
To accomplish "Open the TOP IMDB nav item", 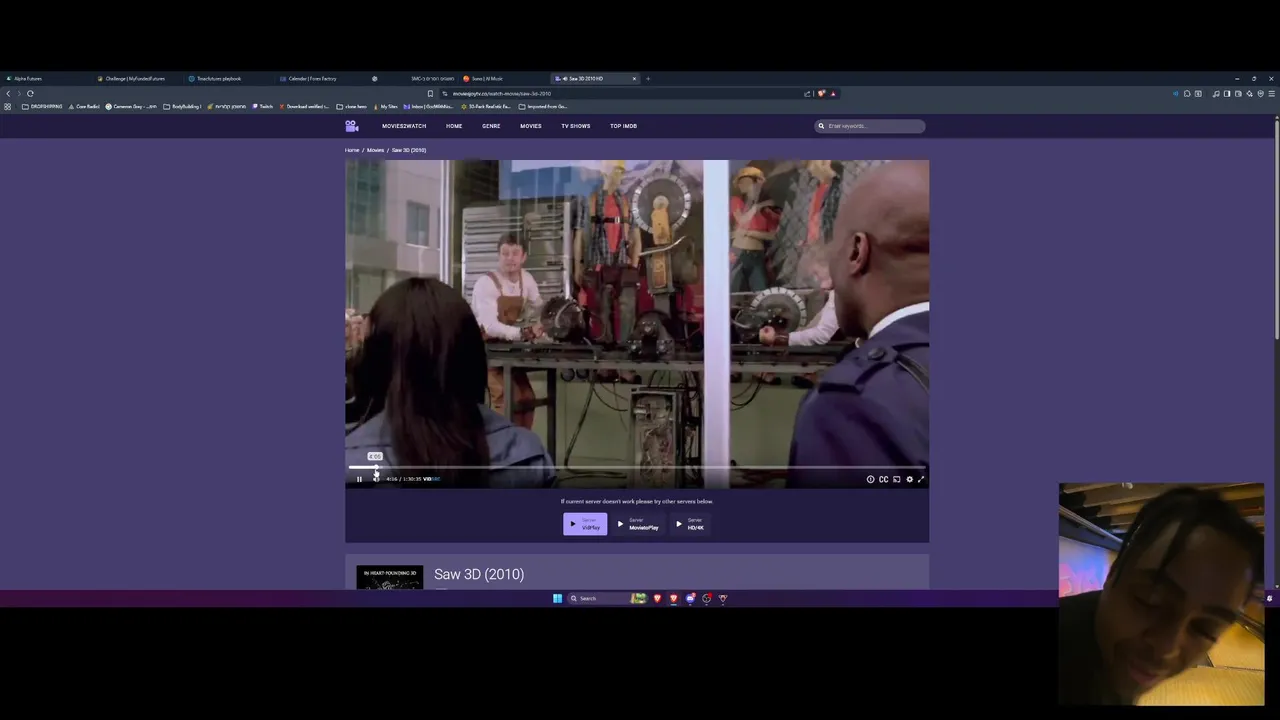I will coord(624,126).
